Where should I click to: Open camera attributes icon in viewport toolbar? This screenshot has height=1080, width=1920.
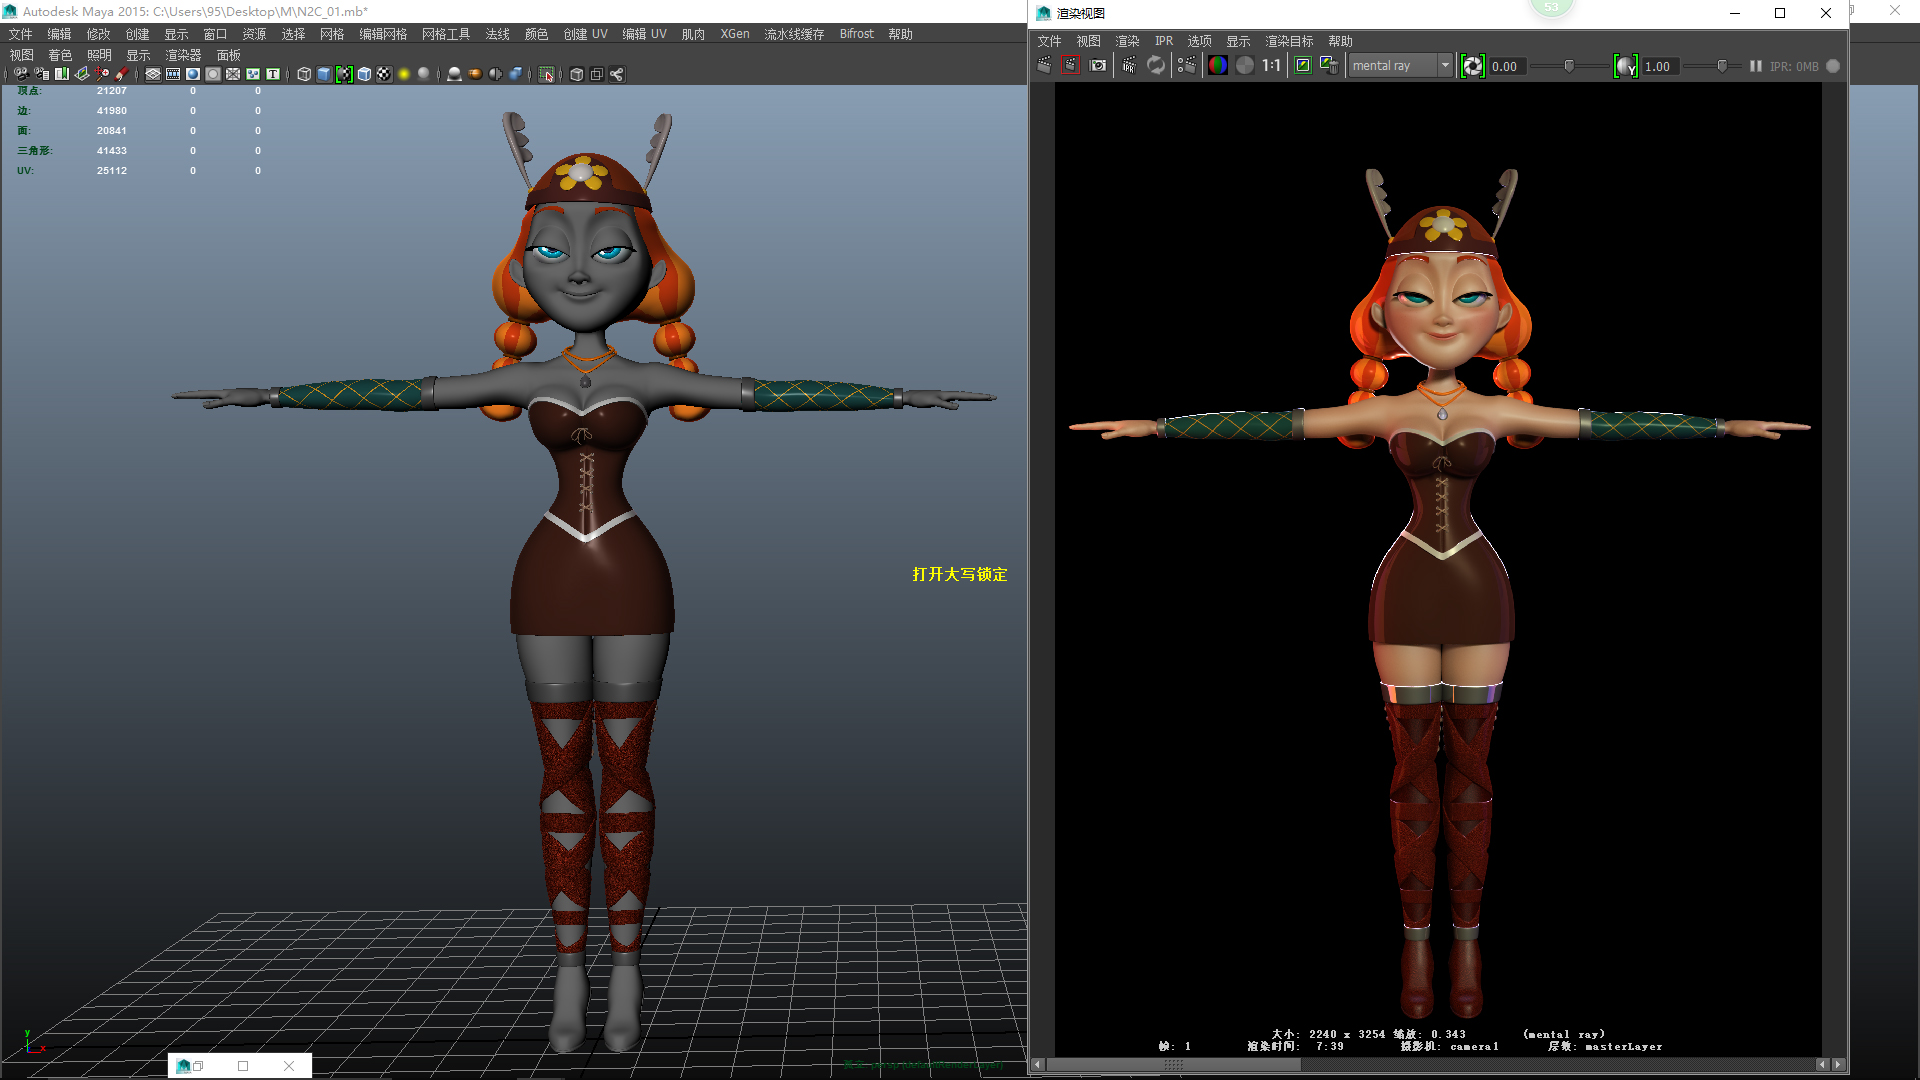[x=42, y=74]
